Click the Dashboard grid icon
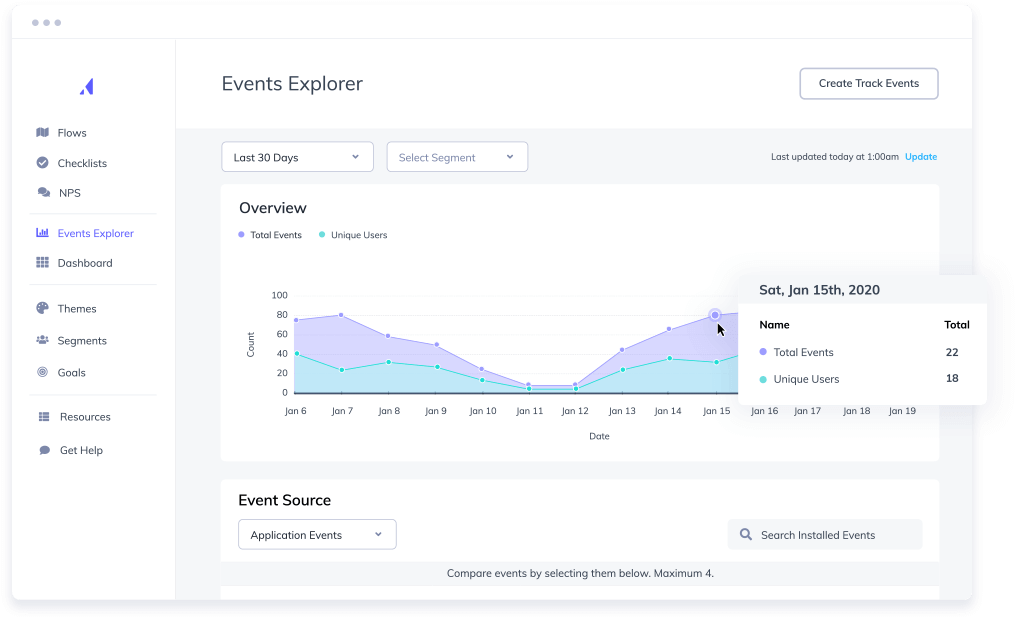Screen dimensions: 1019x618 42,263
